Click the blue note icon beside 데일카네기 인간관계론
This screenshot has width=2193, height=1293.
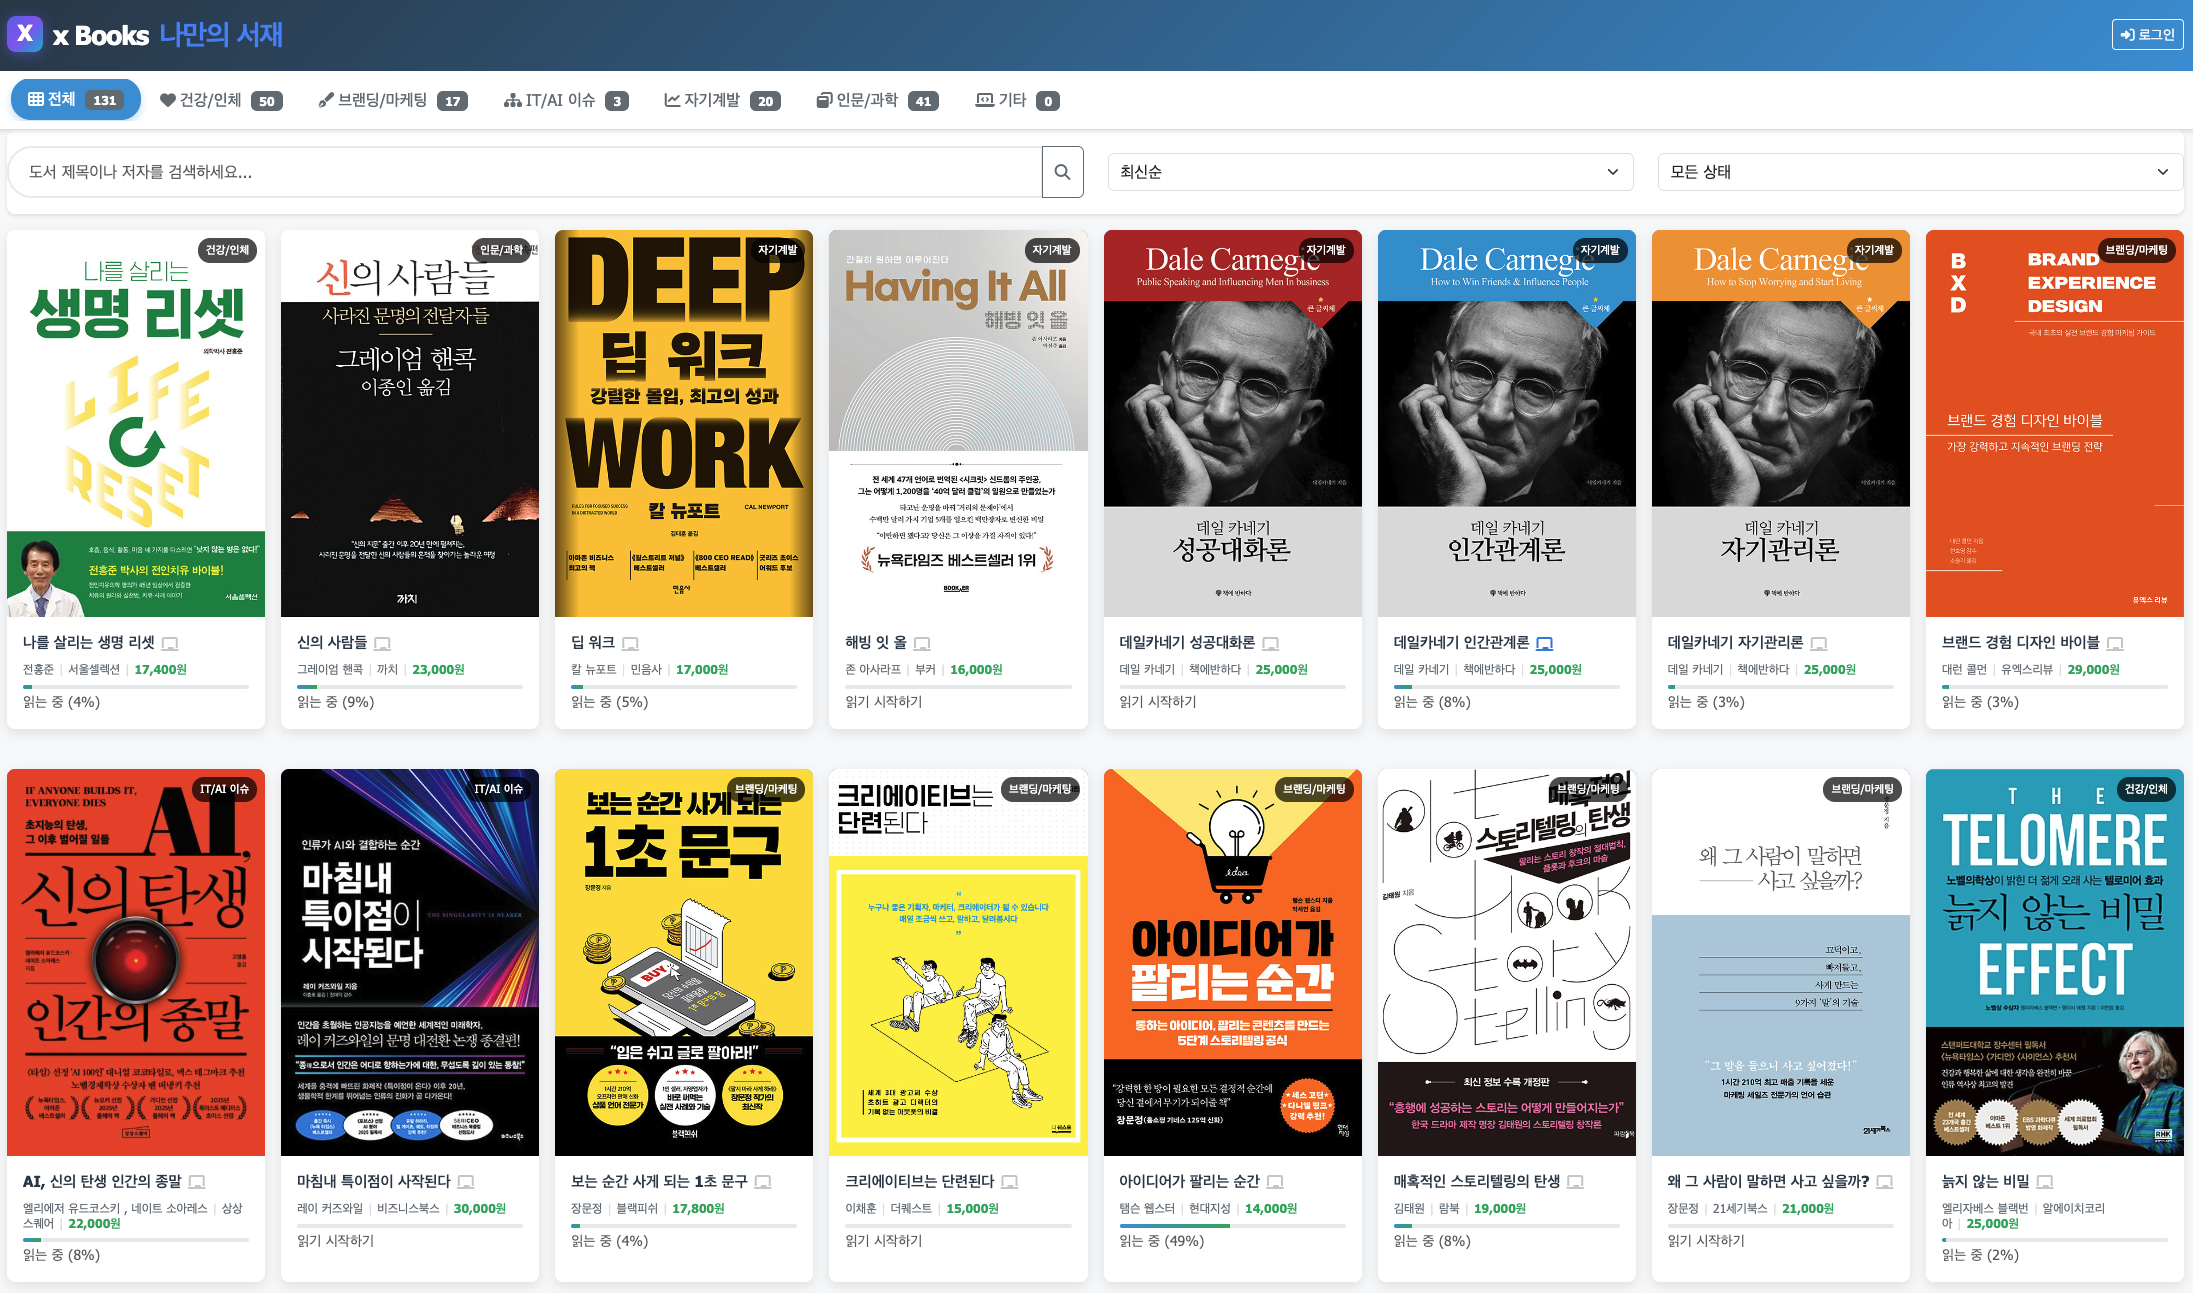pyautogui.click(x=1544, y=643)
